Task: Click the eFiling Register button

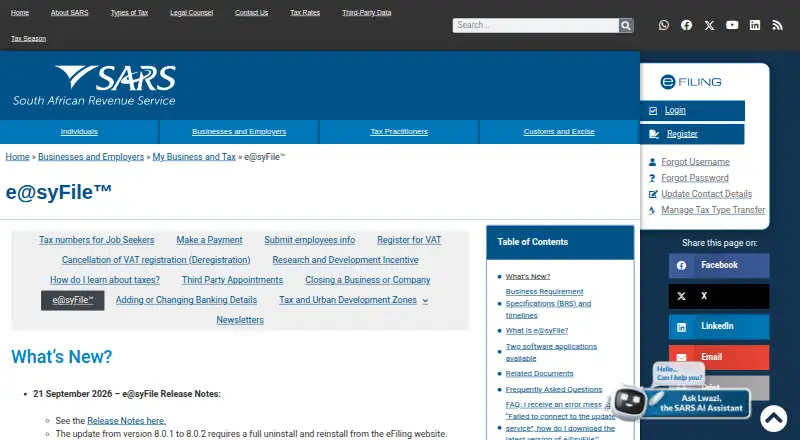Action: click(x=692, y=134)
